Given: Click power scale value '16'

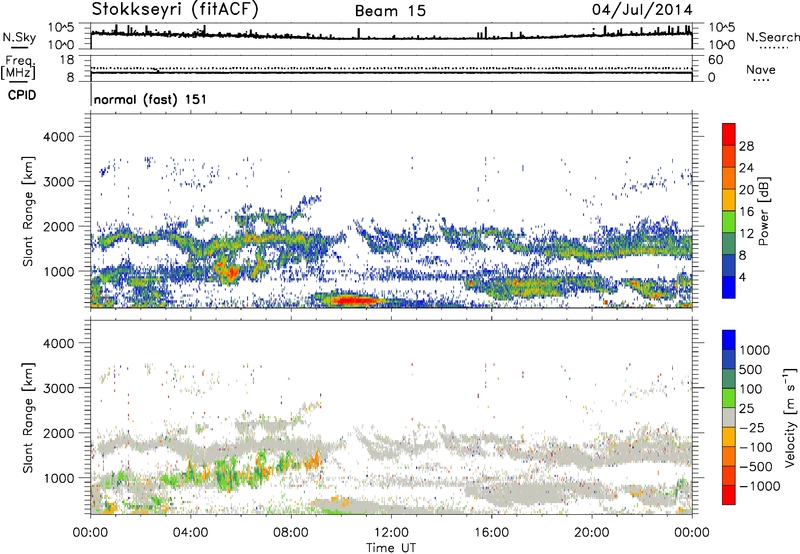Looking at the screenshot, I should [x=746, y=212].
